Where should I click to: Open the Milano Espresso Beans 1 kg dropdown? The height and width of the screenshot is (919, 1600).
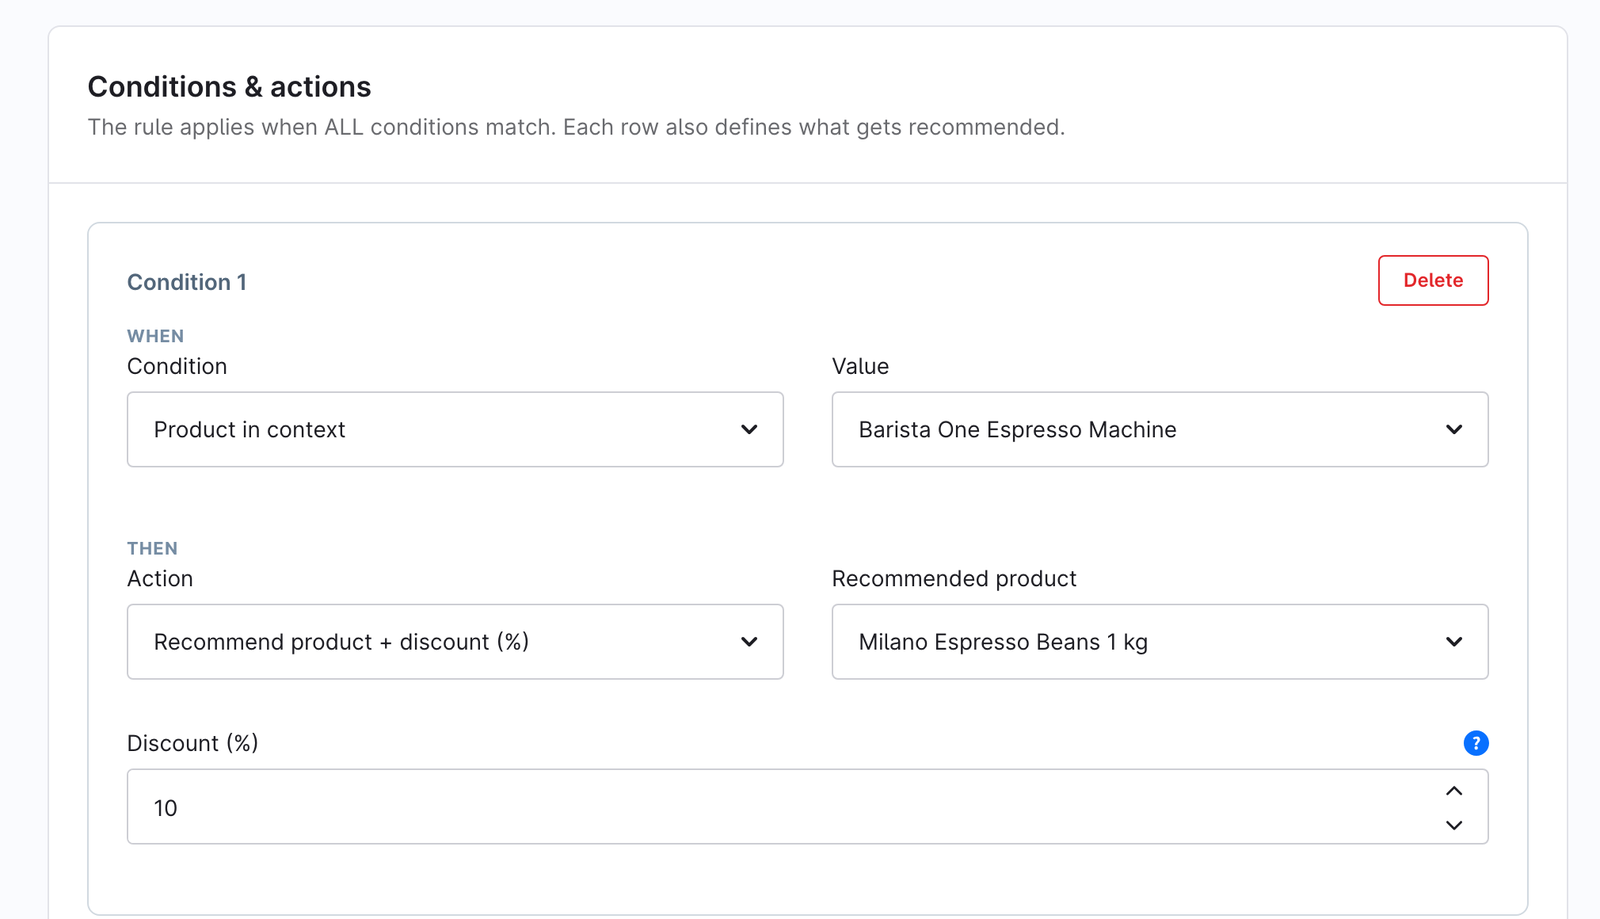(1160, 642)
